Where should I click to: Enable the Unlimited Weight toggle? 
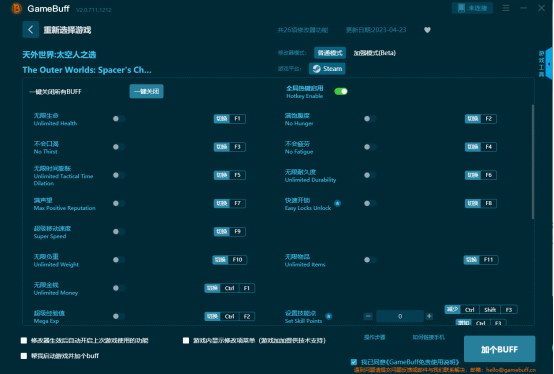point(119,260)
